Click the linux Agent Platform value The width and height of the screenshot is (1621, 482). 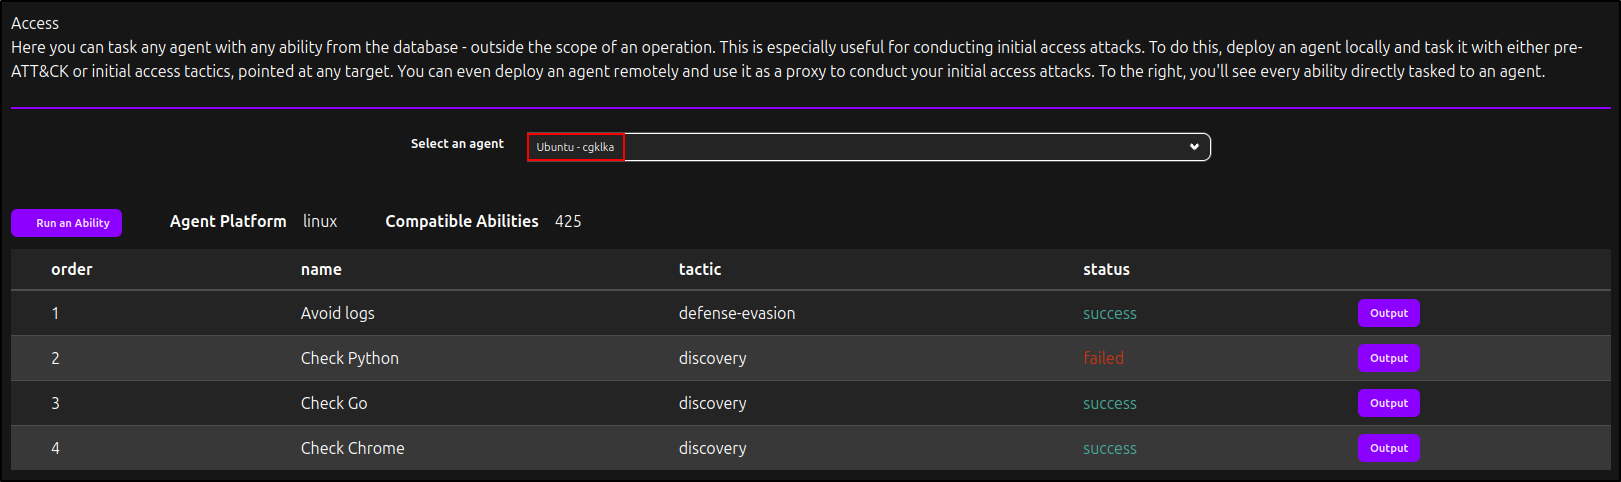pyautogui.click(x=320, y=221)
